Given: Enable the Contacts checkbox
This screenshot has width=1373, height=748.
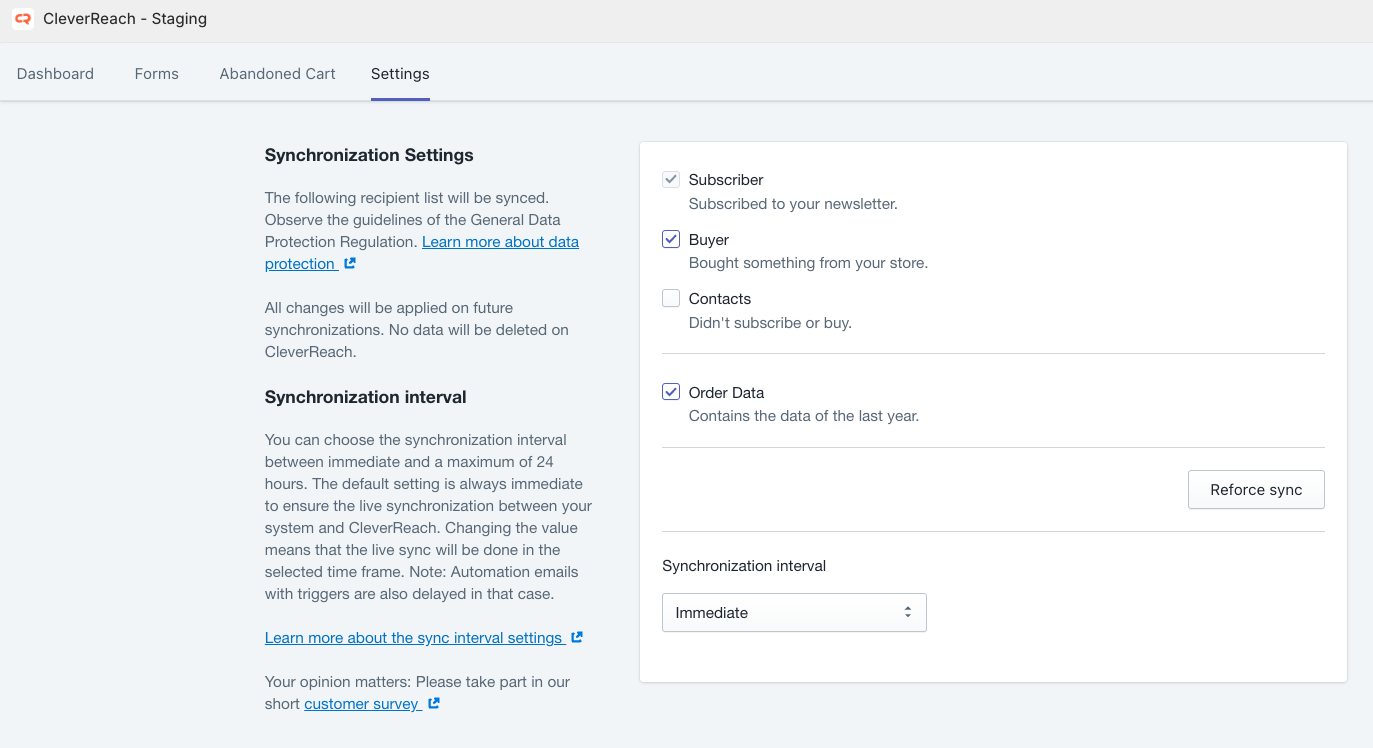Looking at the screenshot, I should pos(671,299).
